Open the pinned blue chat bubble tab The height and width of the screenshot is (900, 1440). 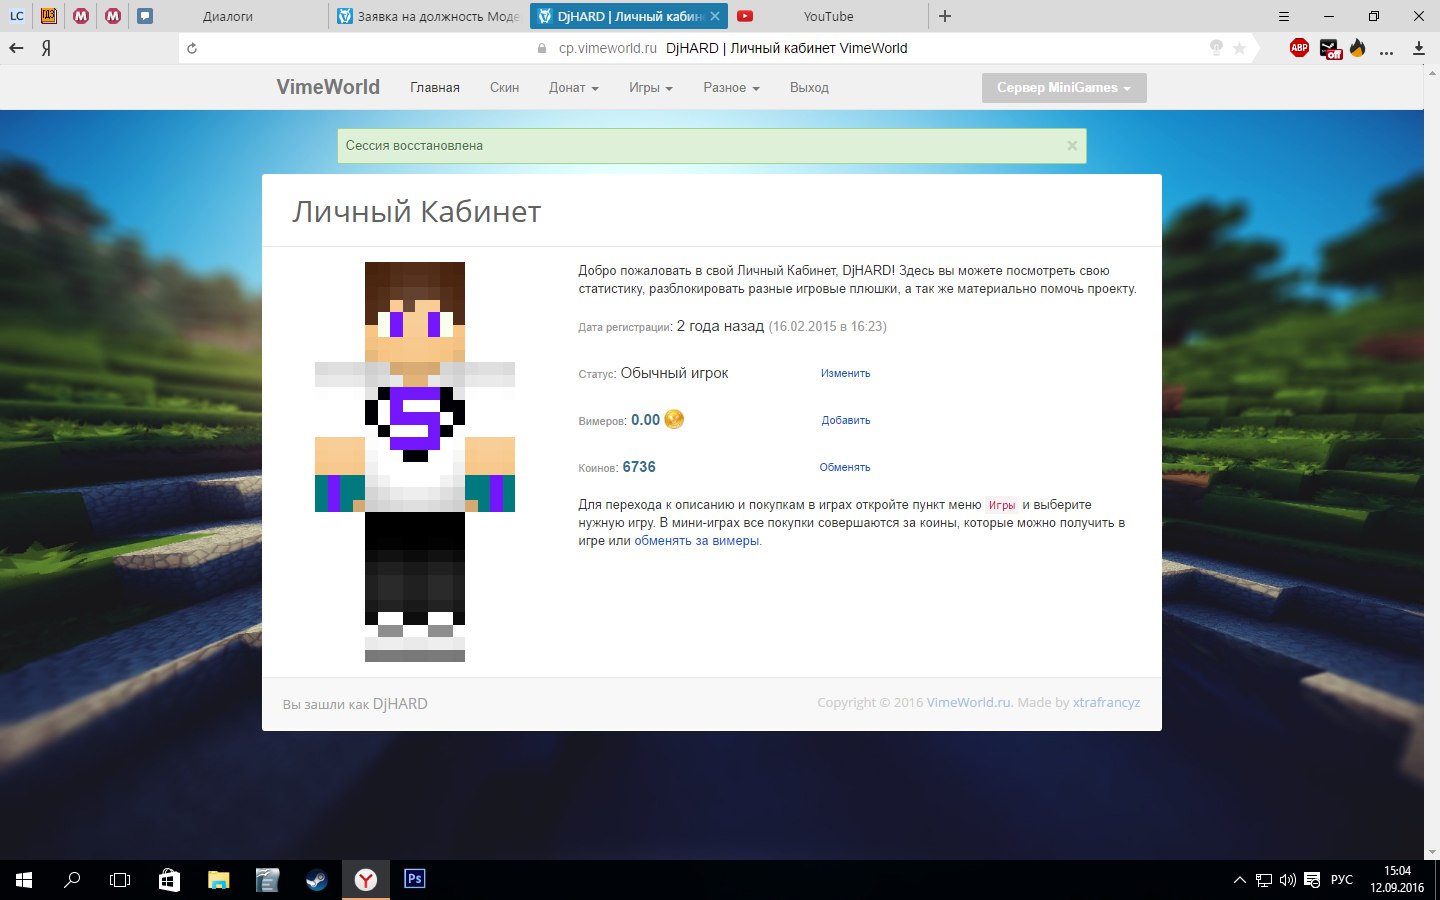(x=145, y=16)
